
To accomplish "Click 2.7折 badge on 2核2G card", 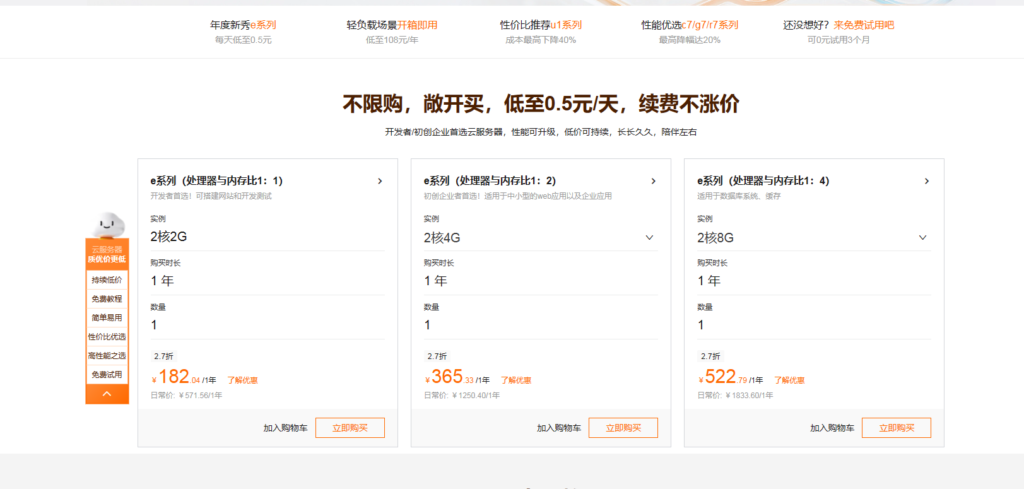I will point(162,356).
